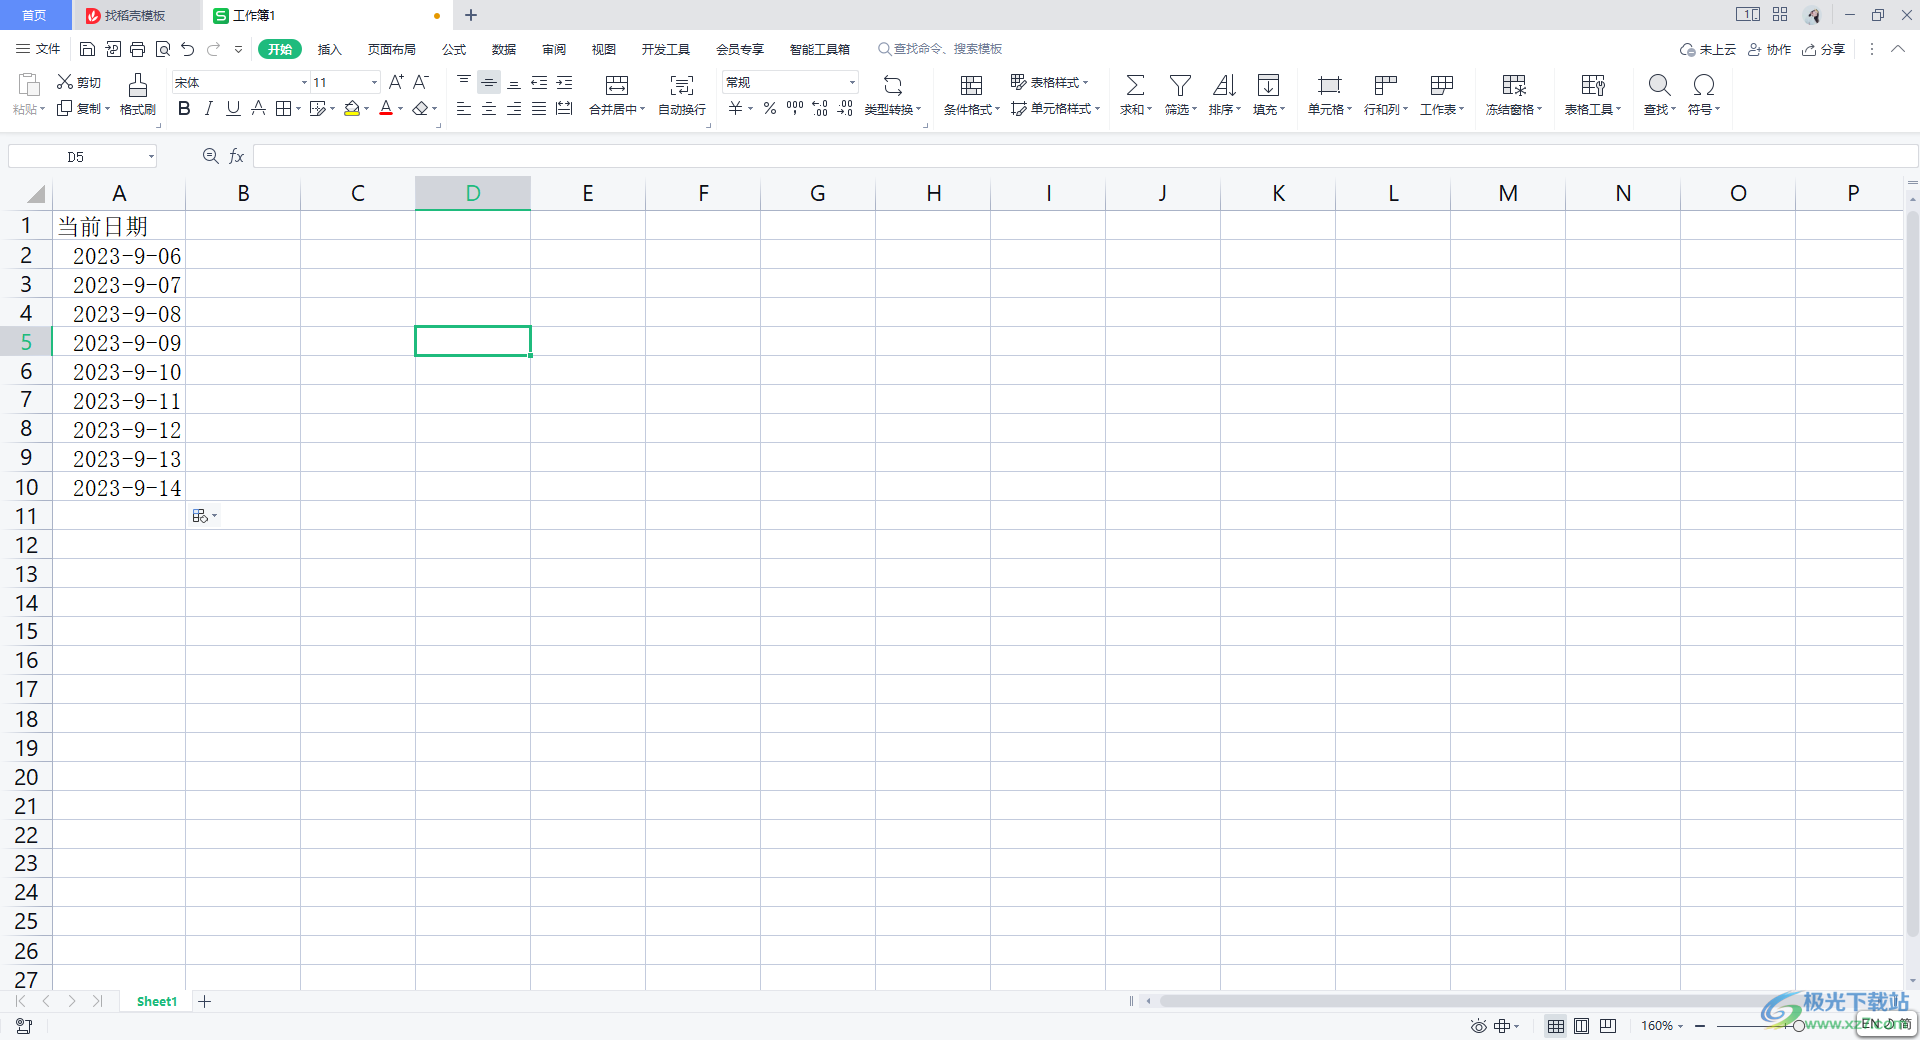Click the percent style icon
Screen dimensions: 1920x1040
coord(770,108)
